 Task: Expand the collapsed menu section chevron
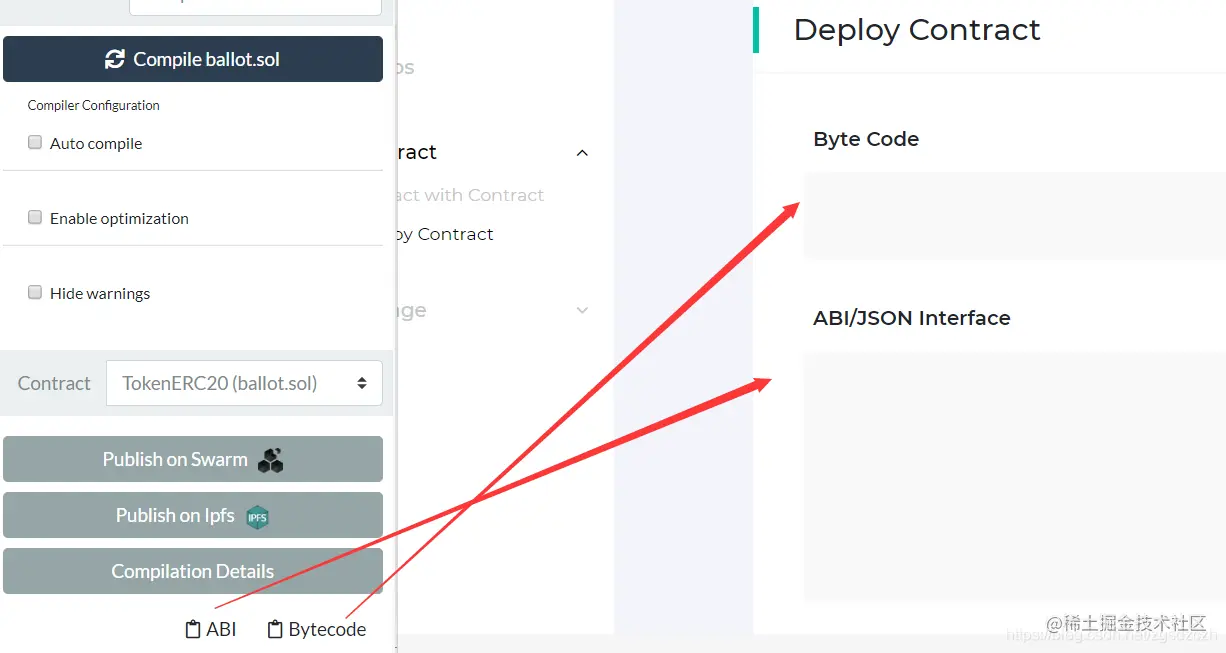[x=582, y=311]
